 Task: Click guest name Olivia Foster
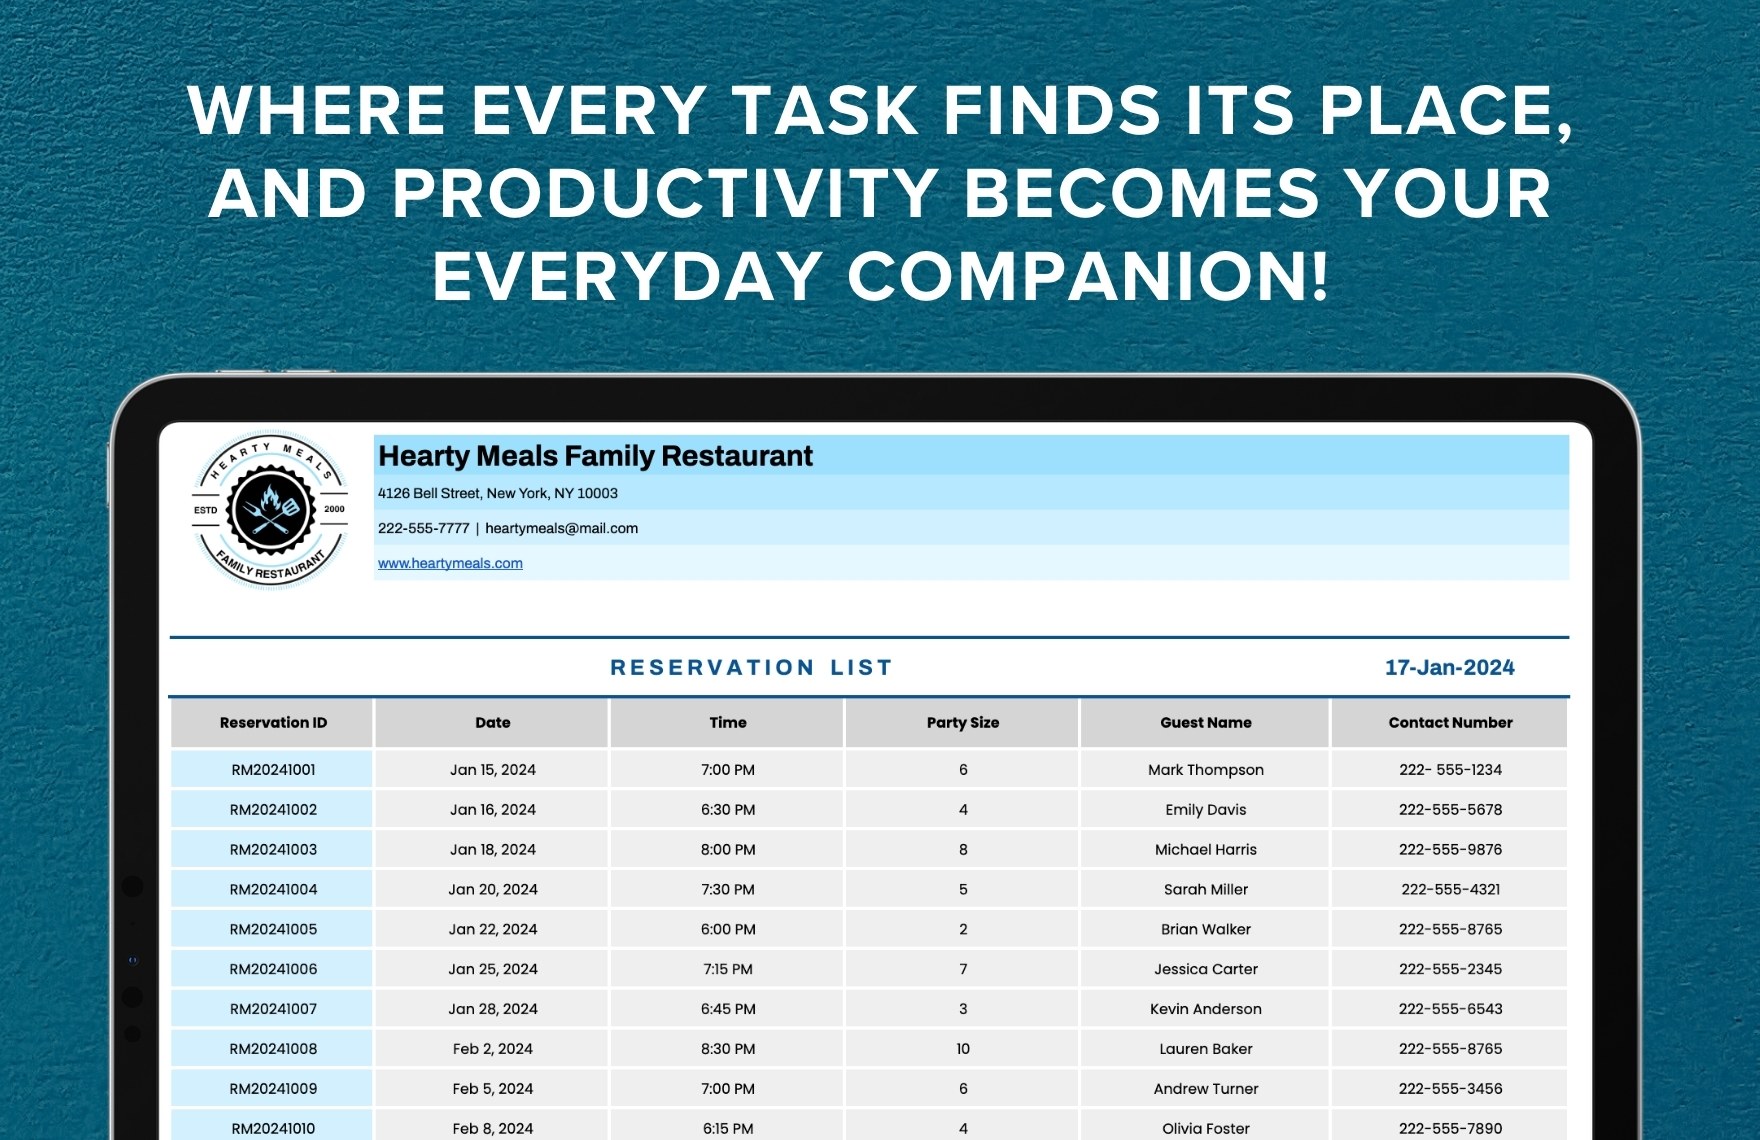click(1205, 1127)
